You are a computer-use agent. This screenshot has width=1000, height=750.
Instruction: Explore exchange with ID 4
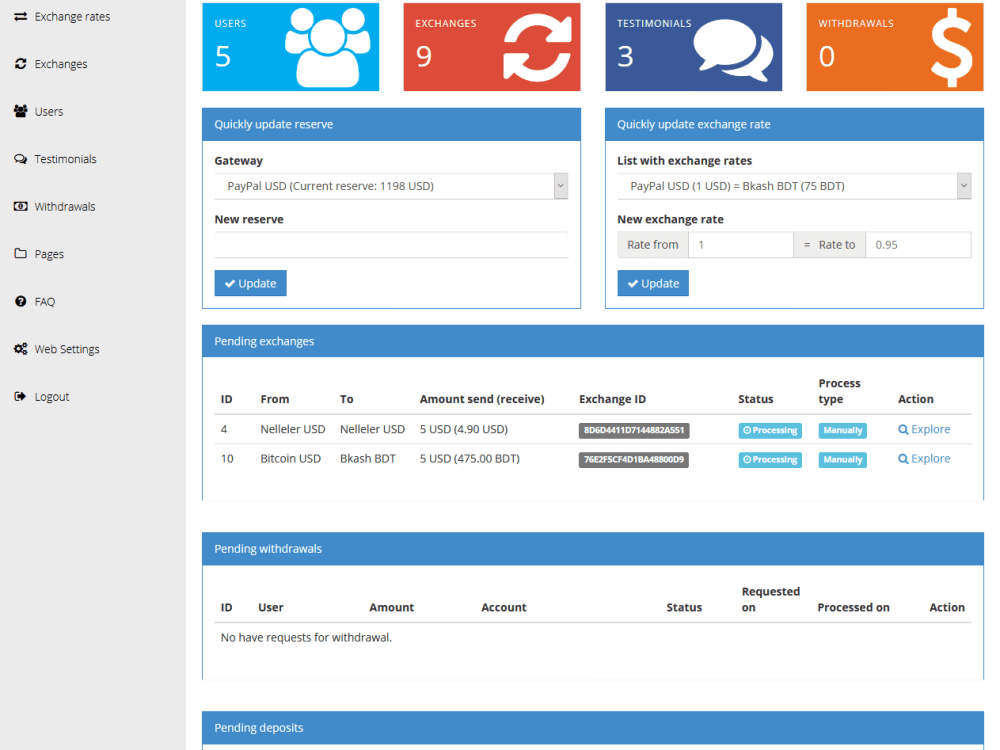point(924,430)
